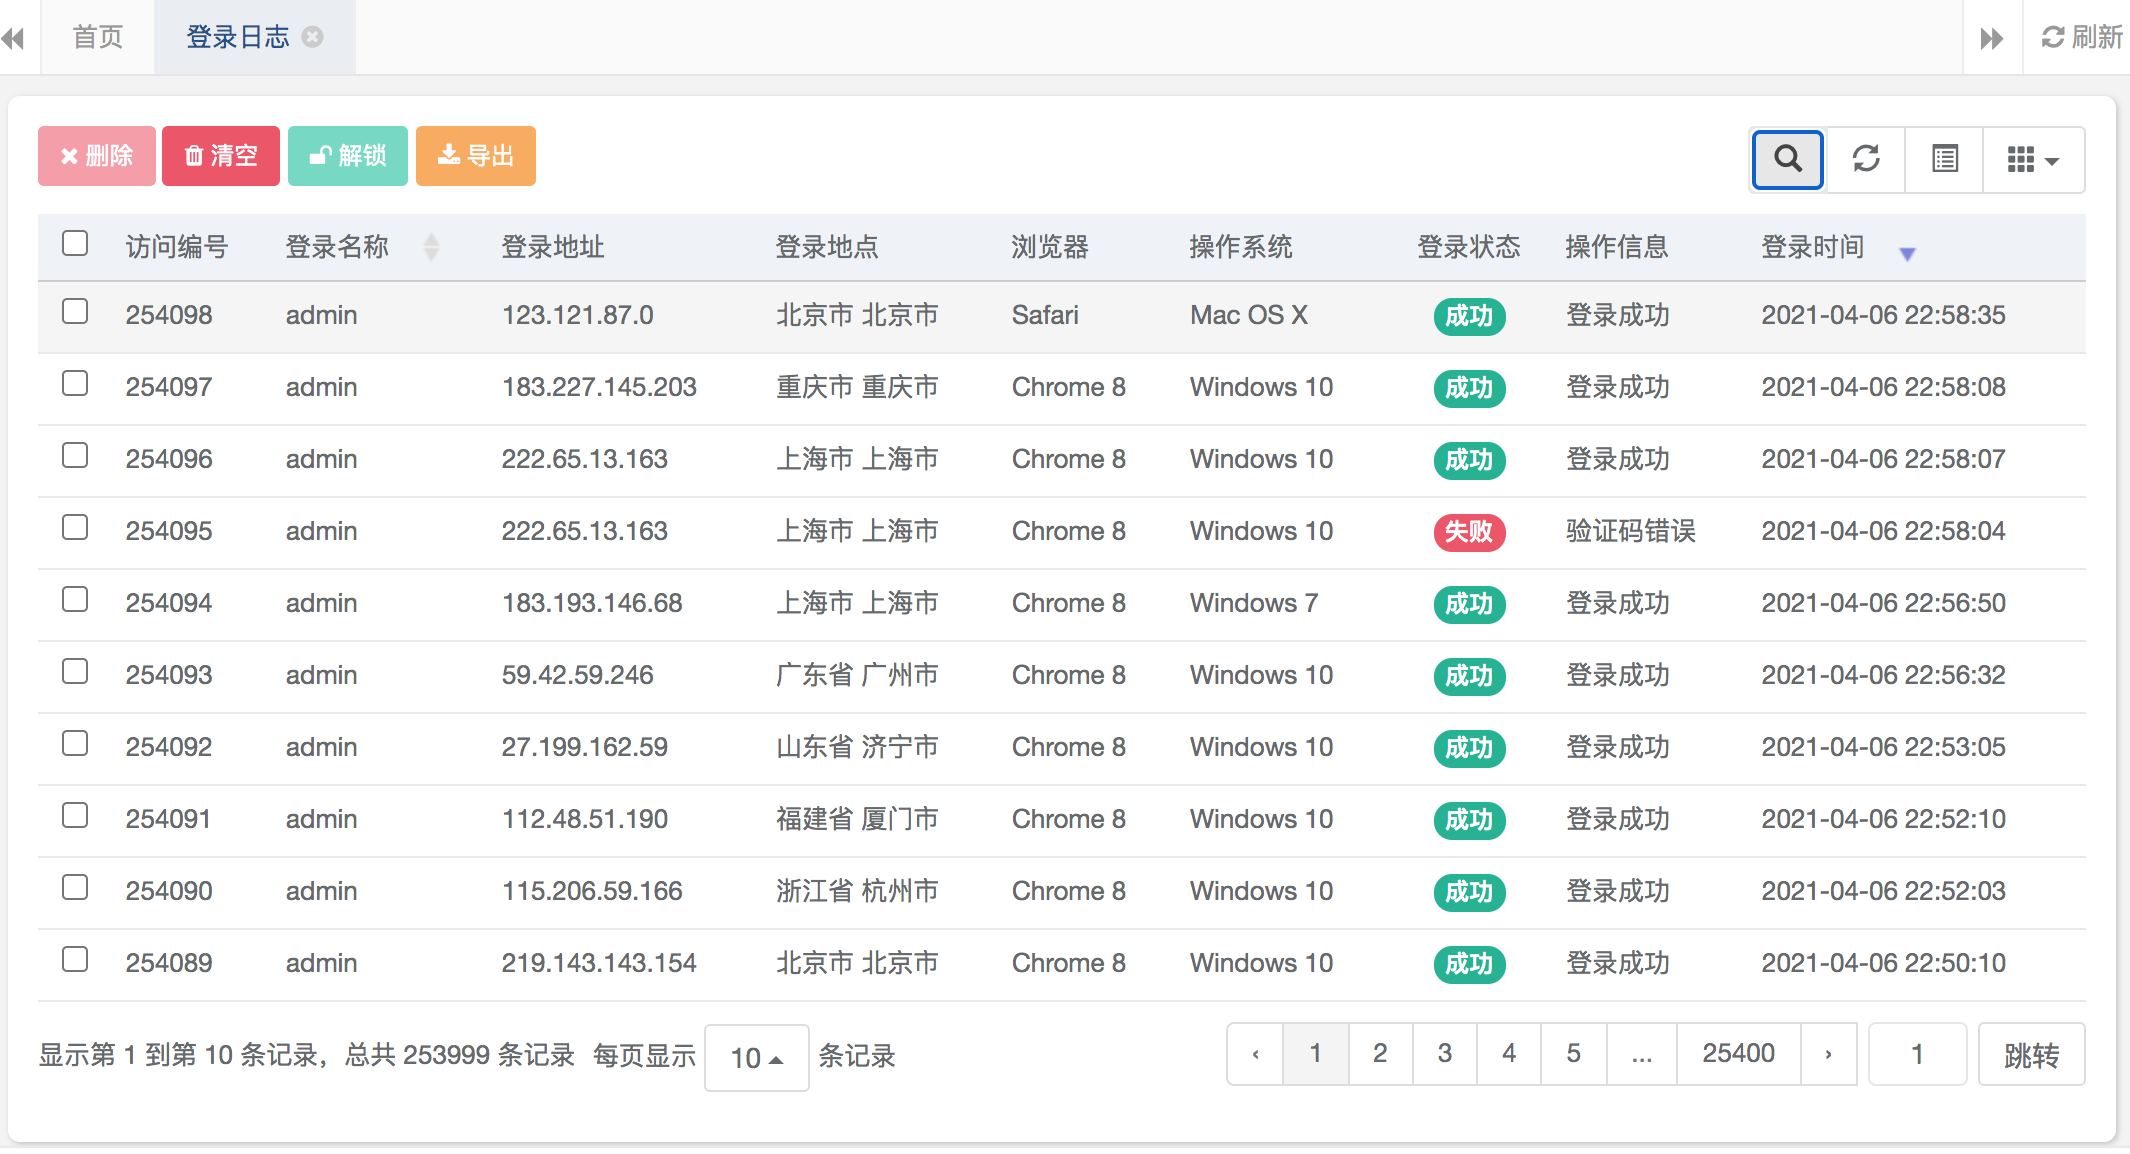Switch to the 首页 tab
Viewport: 2130px width, 1154px height.
(x=96, y=37)
